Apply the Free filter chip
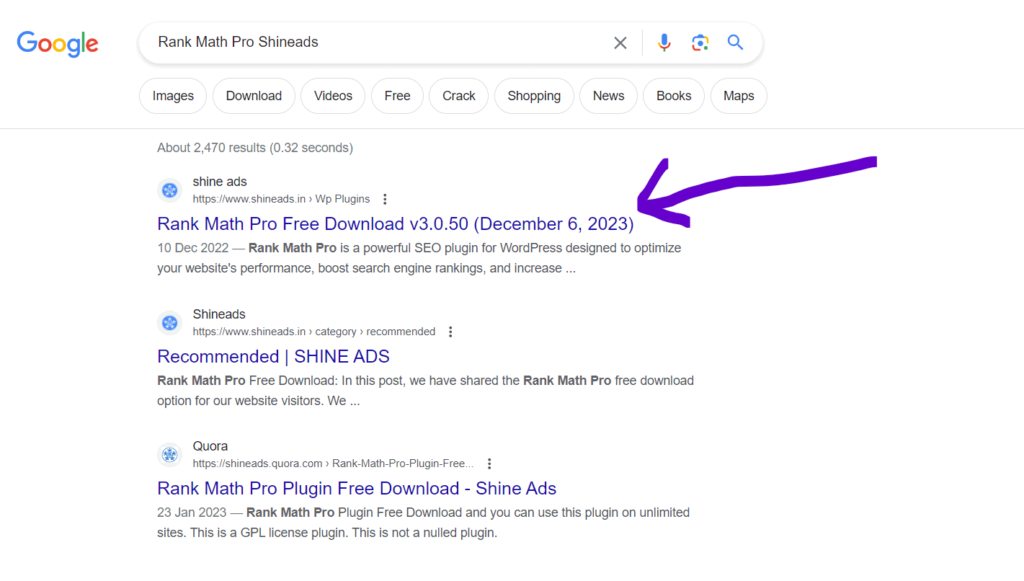This screenshot has width=1024, height=581. tap(397, 96)
